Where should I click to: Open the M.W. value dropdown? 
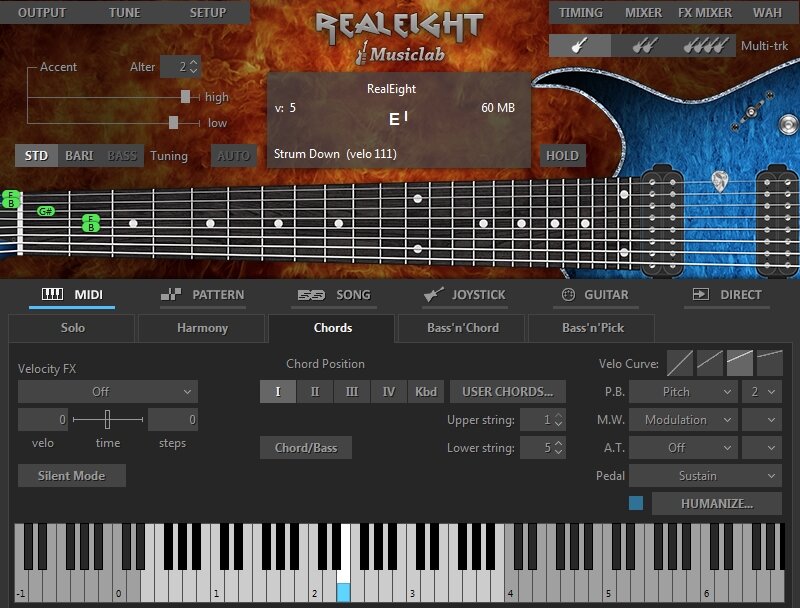762,420
